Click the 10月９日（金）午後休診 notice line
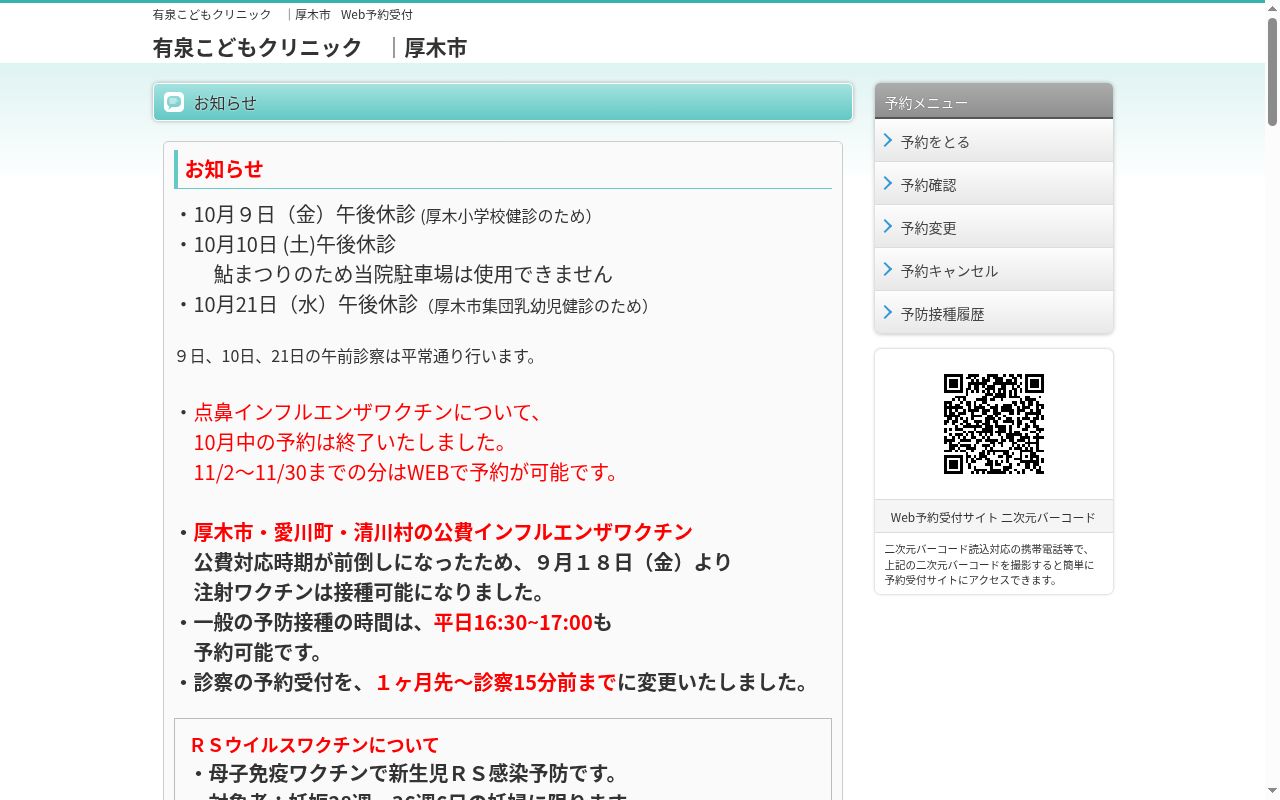Screen dimensions: 1280x800 pos(385,214)
